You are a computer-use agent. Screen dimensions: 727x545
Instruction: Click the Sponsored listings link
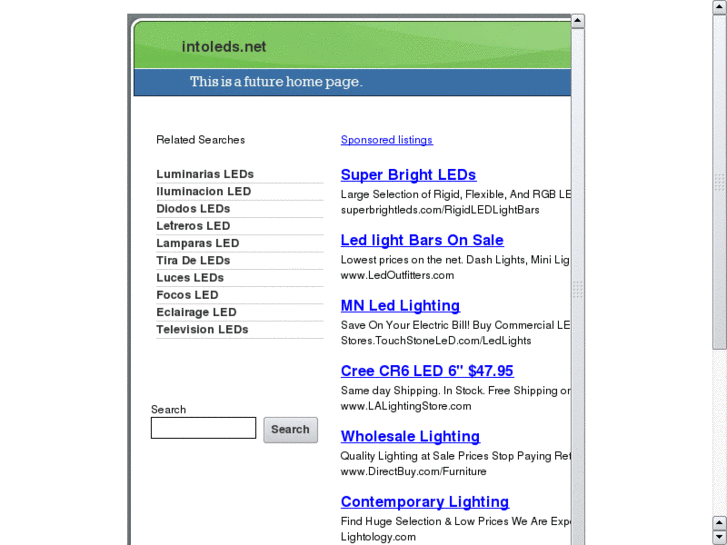coord(387,140)
